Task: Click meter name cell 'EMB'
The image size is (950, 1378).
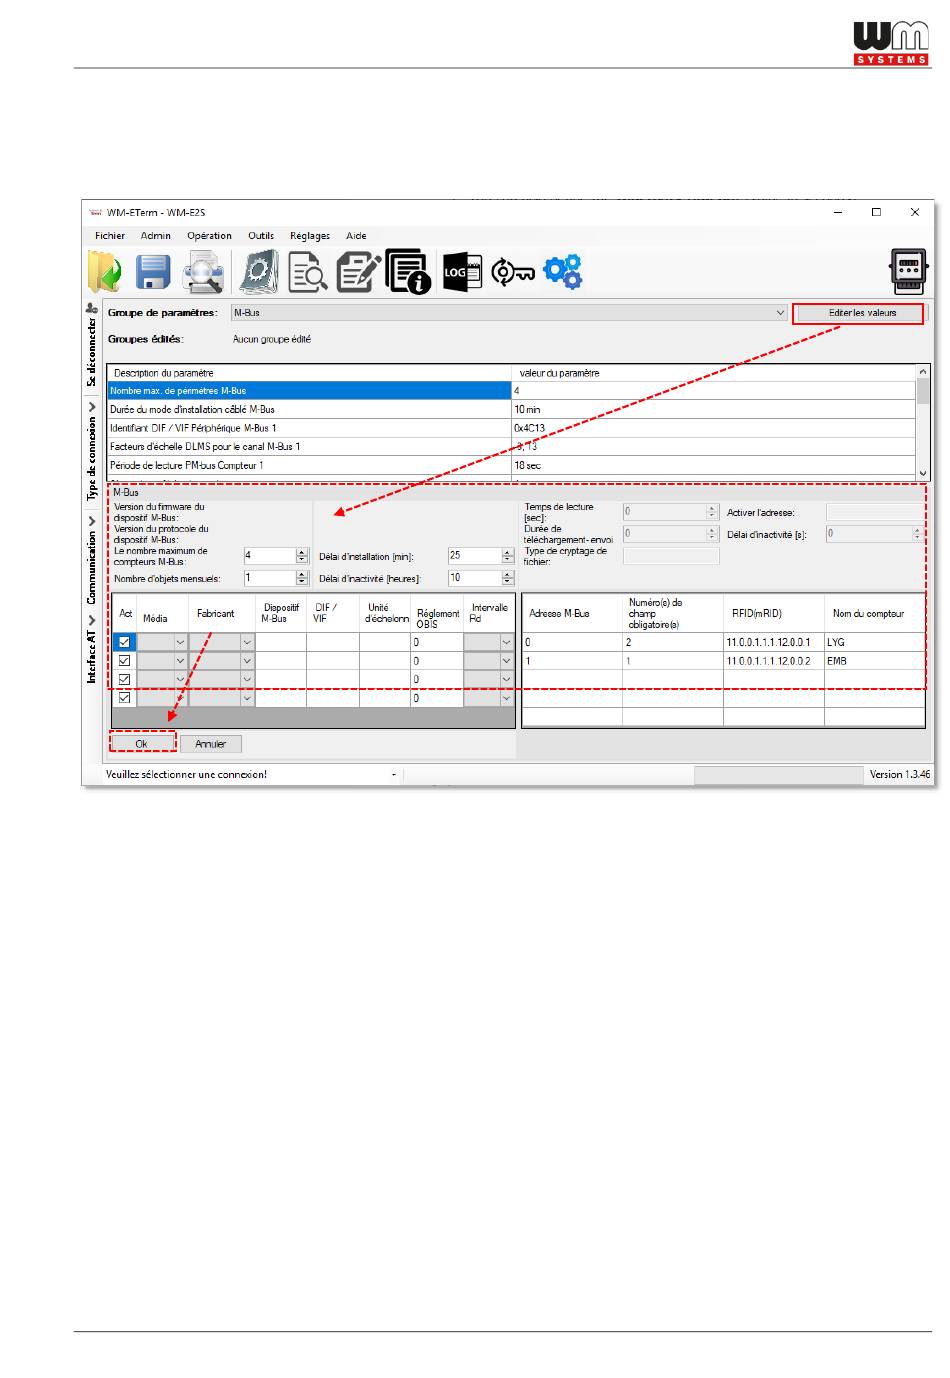Action: tap(874, 661)
